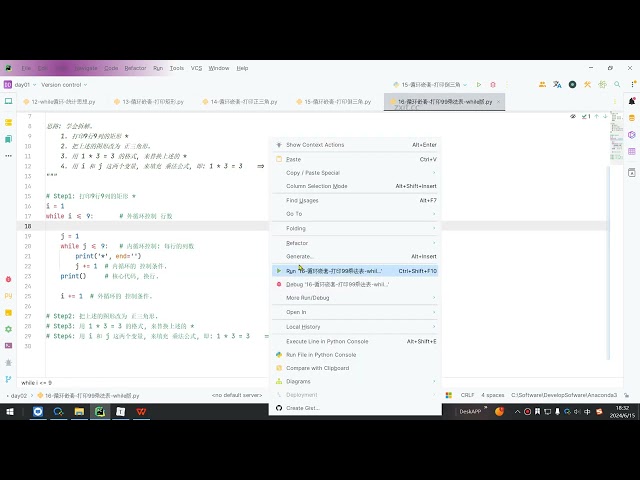Open the Tools menu in menu bar
This screenshot has width=640, height=480.
pyautogui.click(x=177, y=68)
